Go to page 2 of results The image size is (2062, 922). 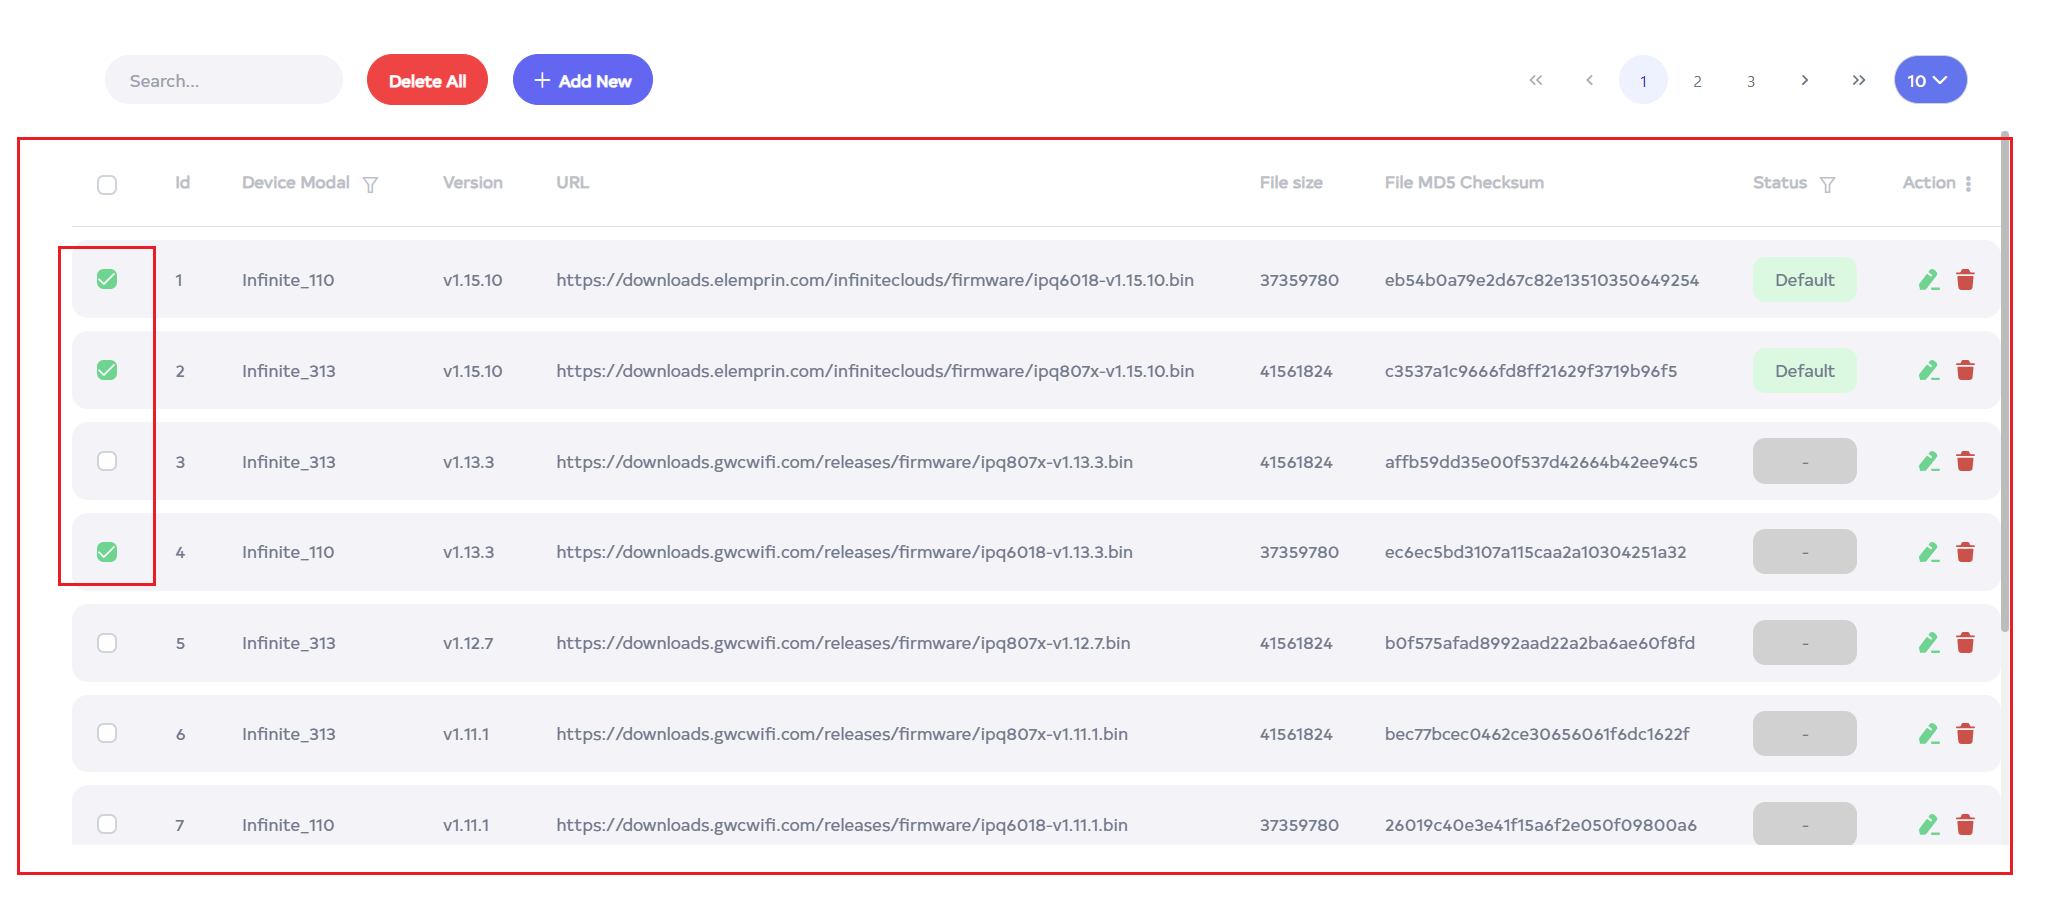(1697, 81)
